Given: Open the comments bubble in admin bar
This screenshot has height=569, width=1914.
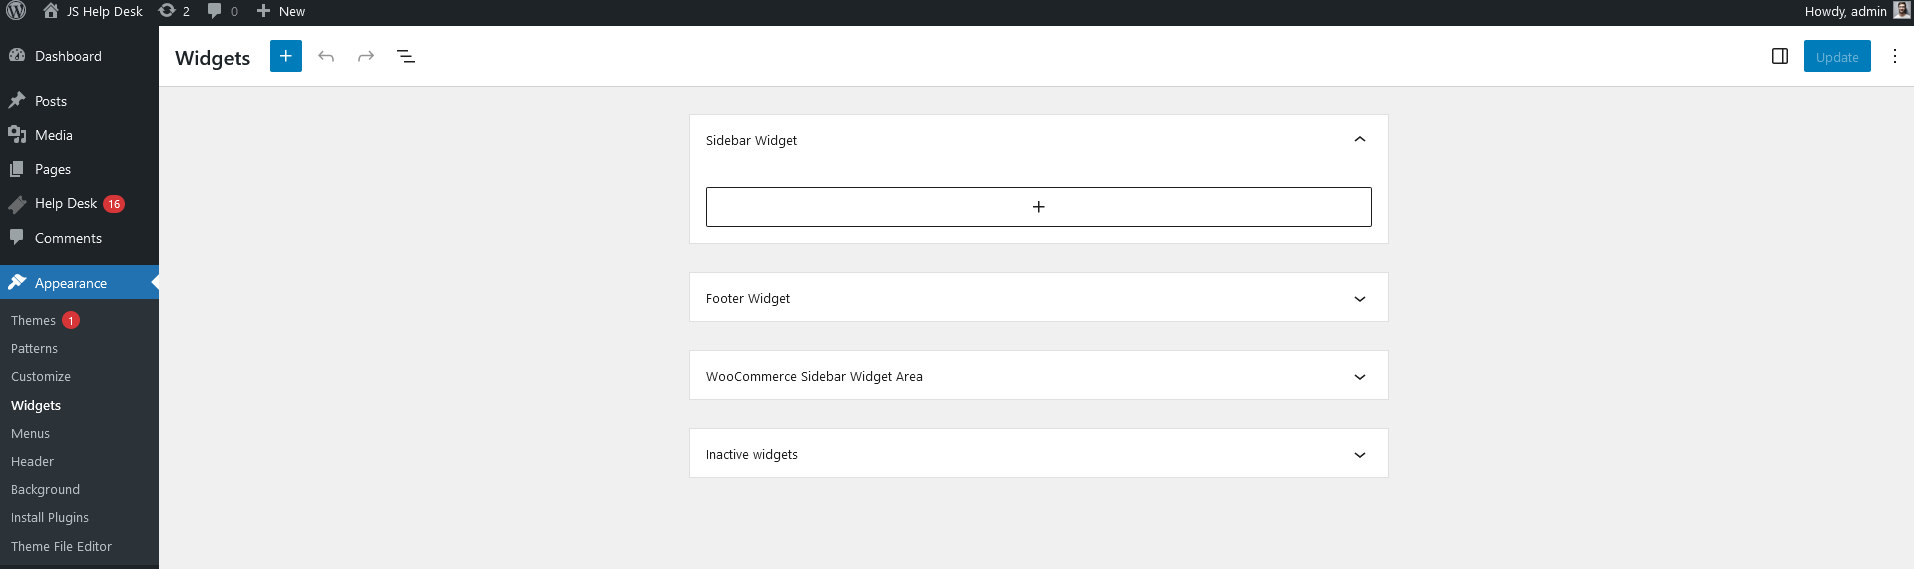Looking at the screenshot, I should coord(222,11).
